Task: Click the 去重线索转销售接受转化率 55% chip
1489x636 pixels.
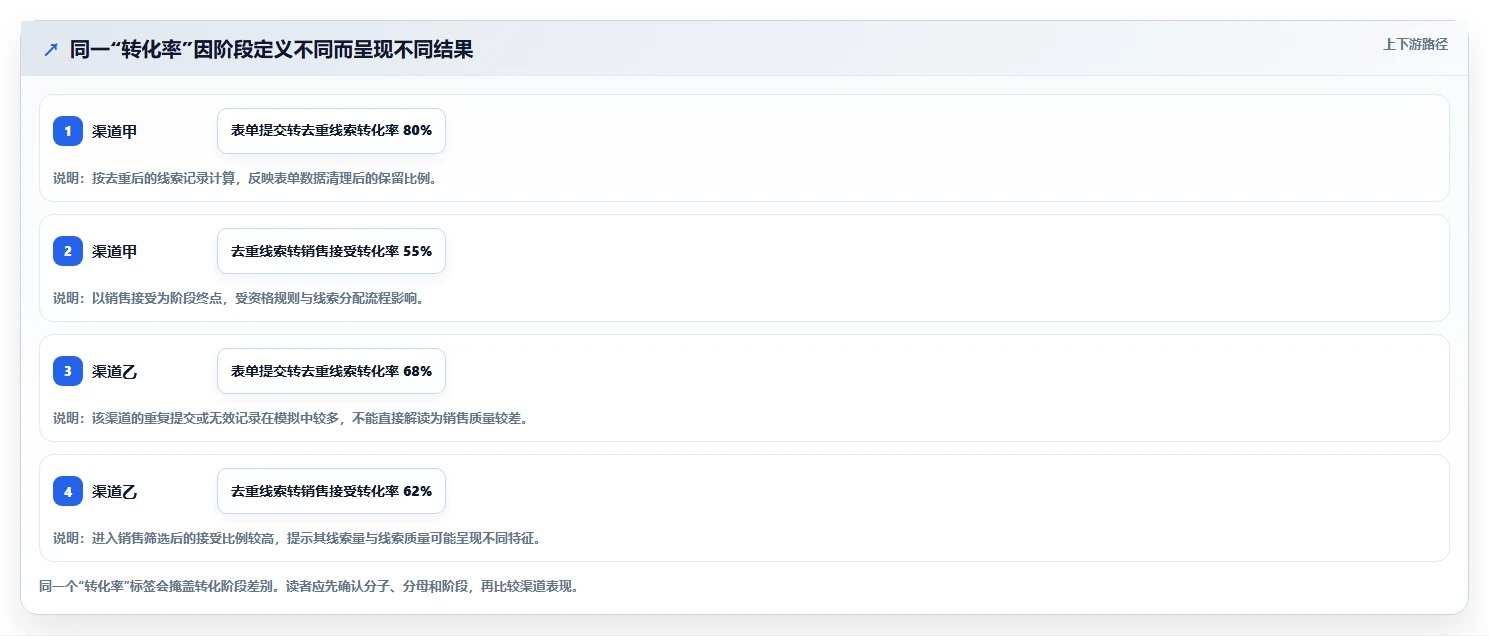Action: coord(331,251)
